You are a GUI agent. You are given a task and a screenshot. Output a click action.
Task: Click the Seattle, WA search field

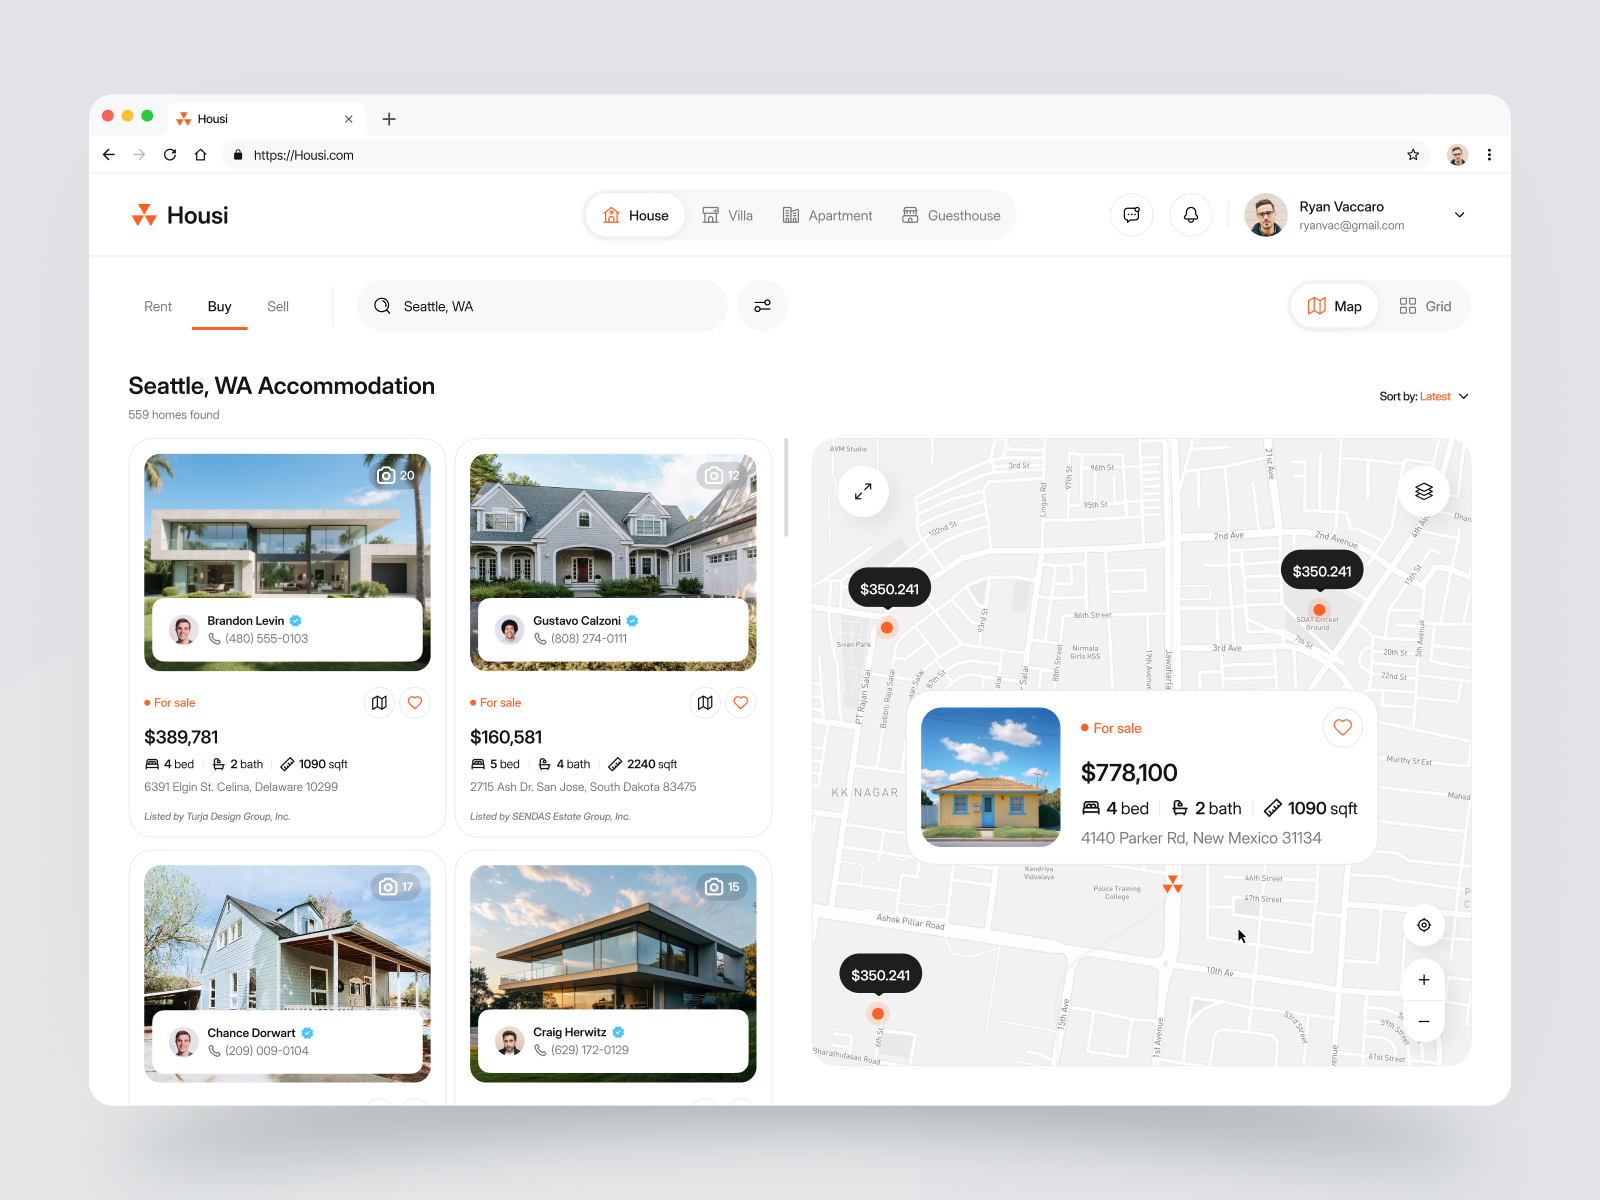[540, 306]
